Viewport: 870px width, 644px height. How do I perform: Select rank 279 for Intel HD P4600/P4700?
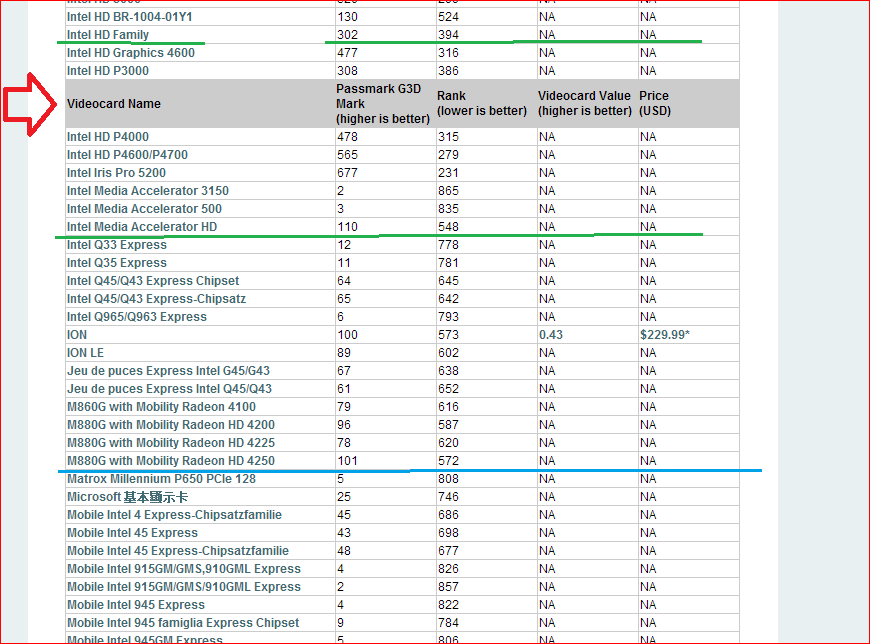[x=448, y=155]
